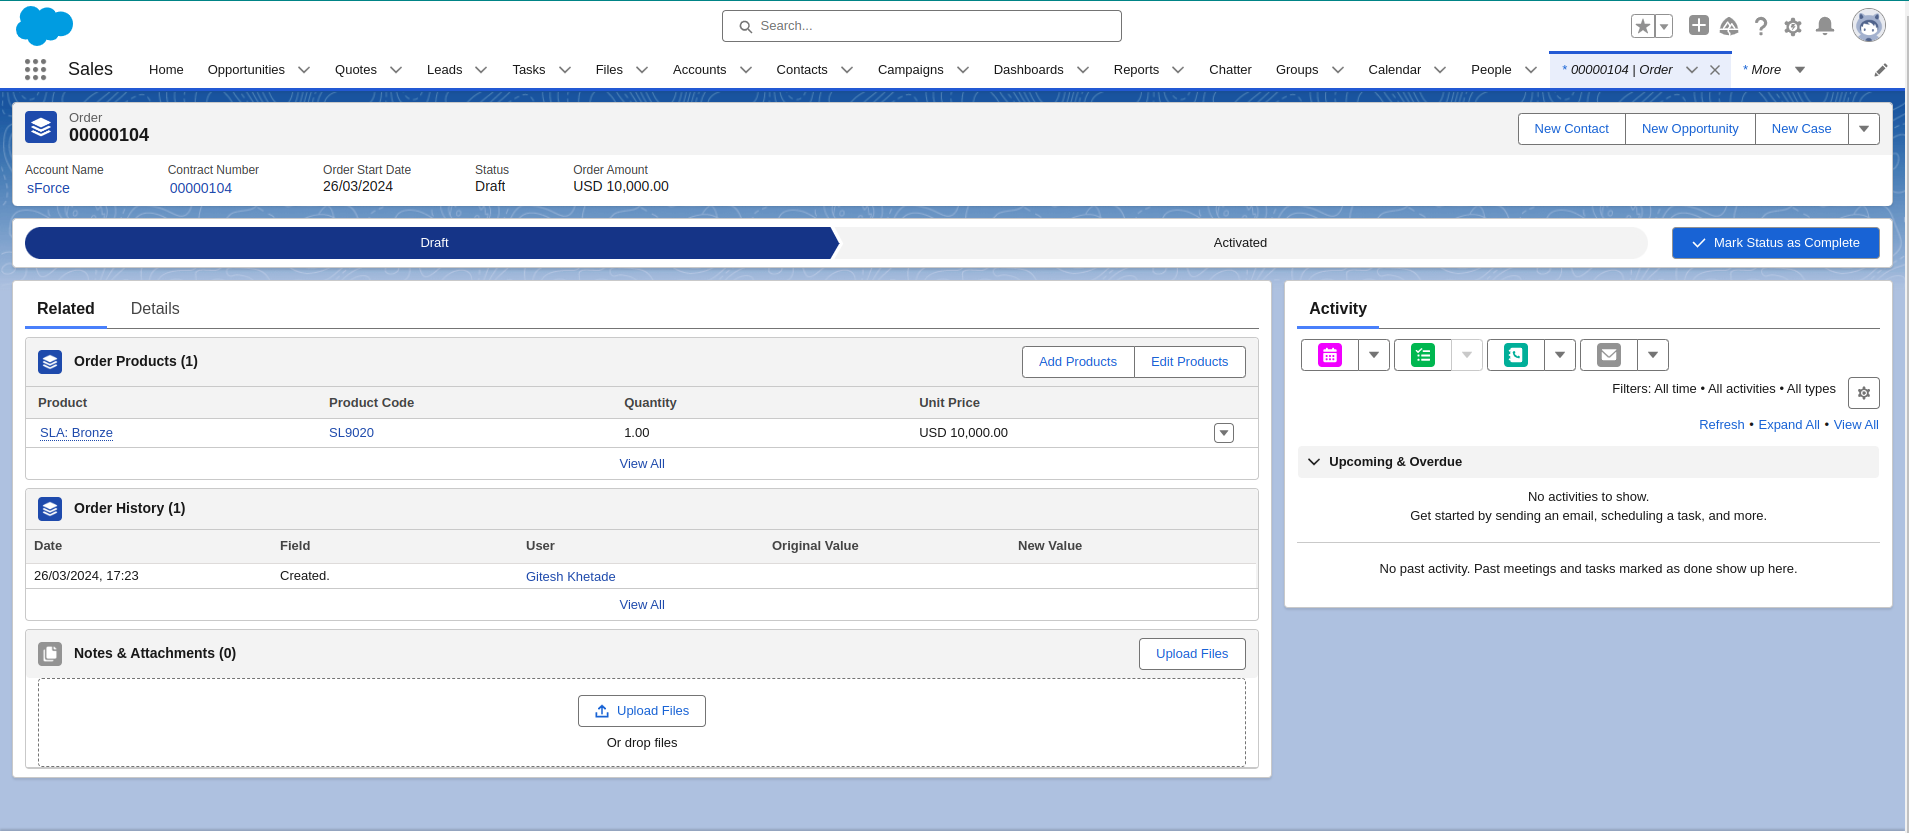Click the pencil icon to edit navigation
1909x833 pixels.
(x=1880, y=70)
